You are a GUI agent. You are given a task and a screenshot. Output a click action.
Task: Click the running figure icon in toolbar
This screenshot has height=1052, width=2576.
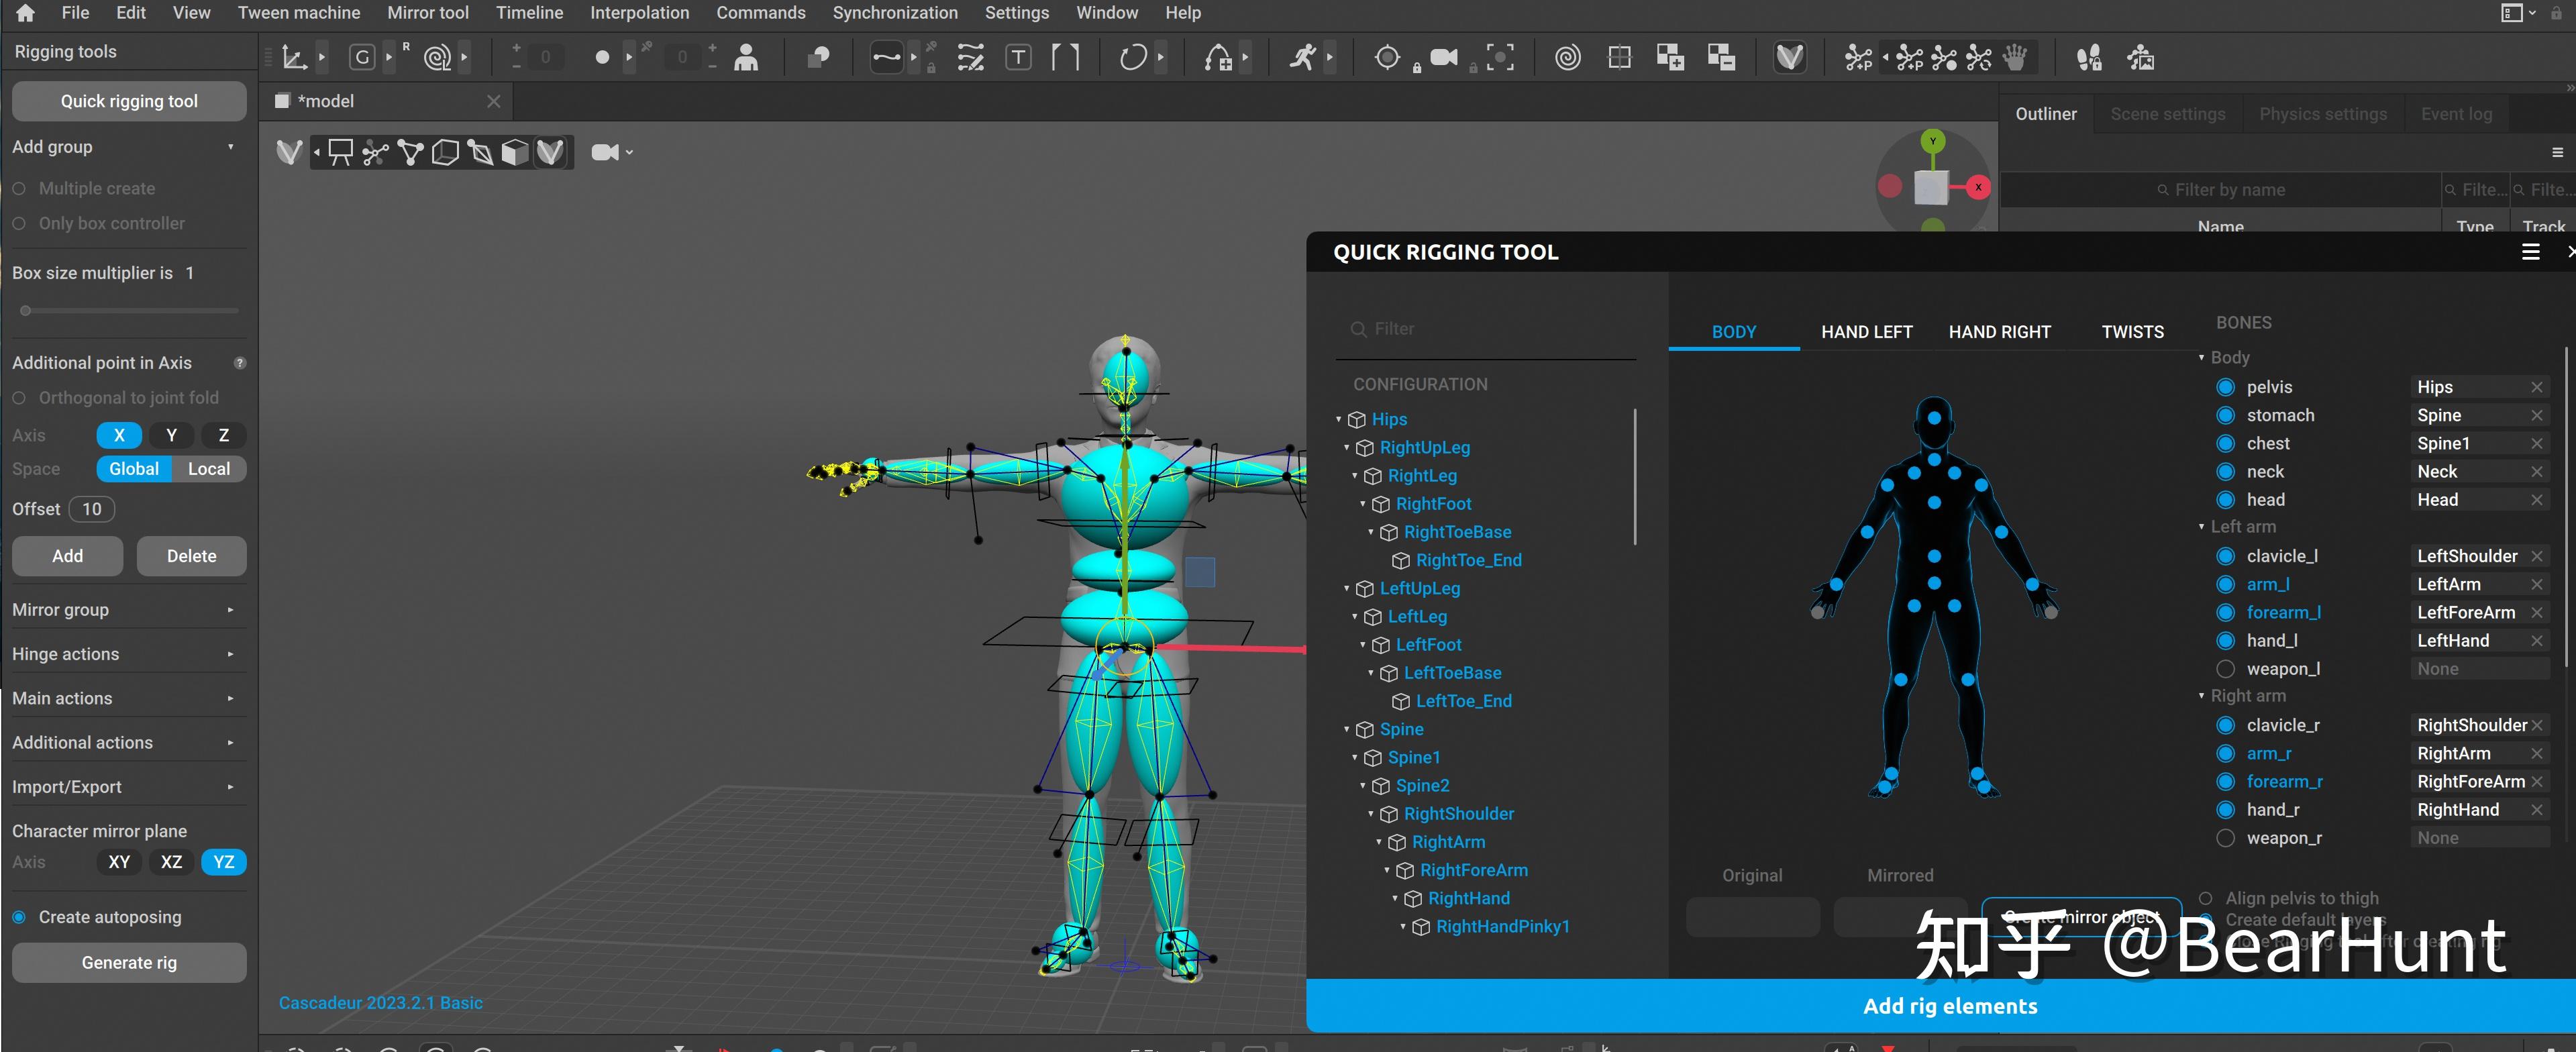(x=1302, y=58)
